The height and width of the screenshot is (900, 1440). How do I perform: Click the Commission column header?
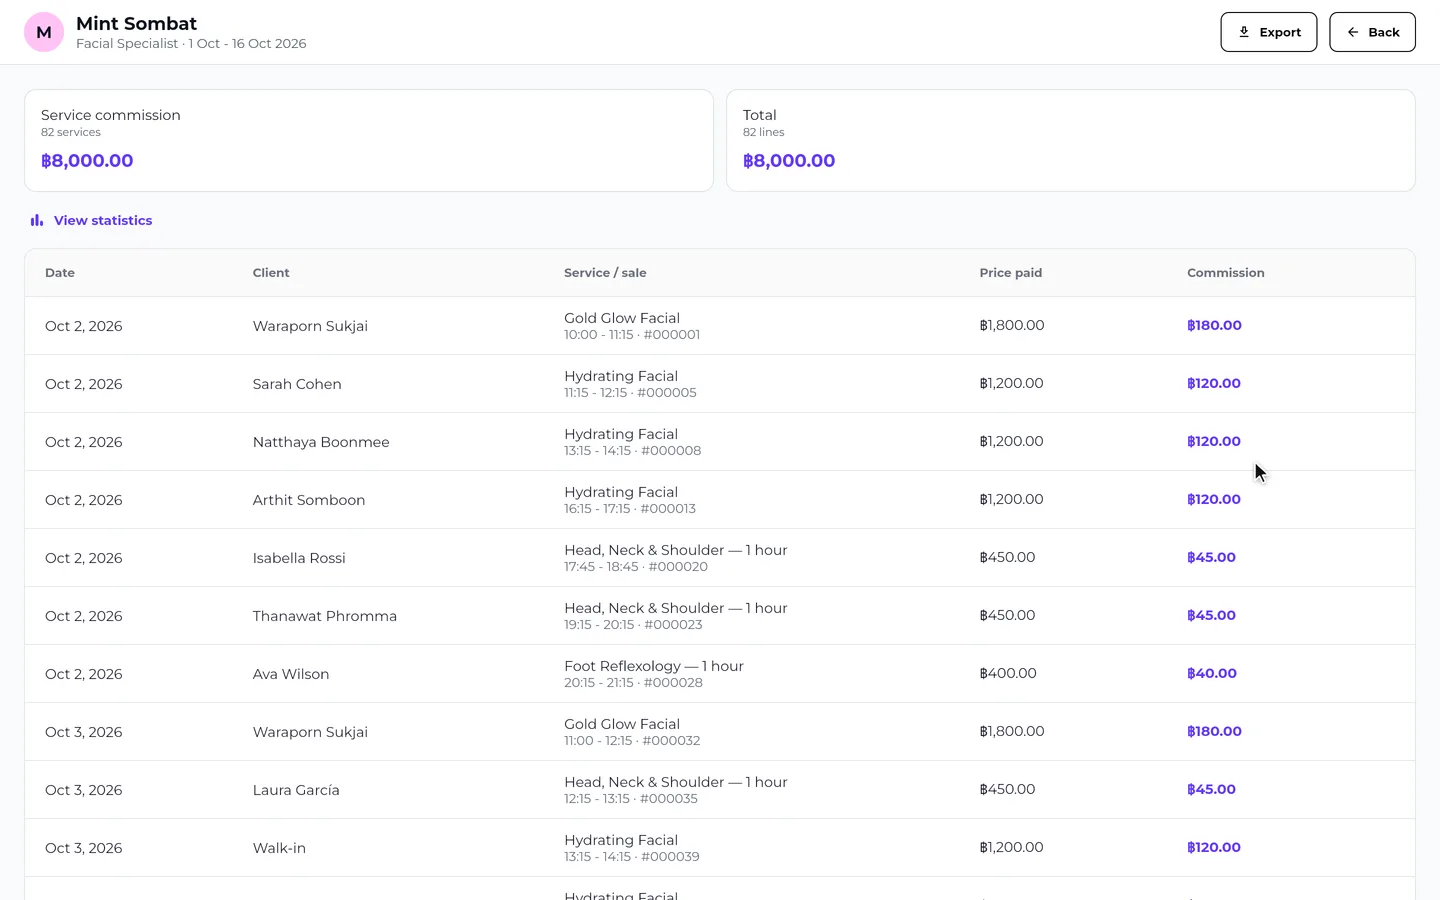click(1226, 273)
